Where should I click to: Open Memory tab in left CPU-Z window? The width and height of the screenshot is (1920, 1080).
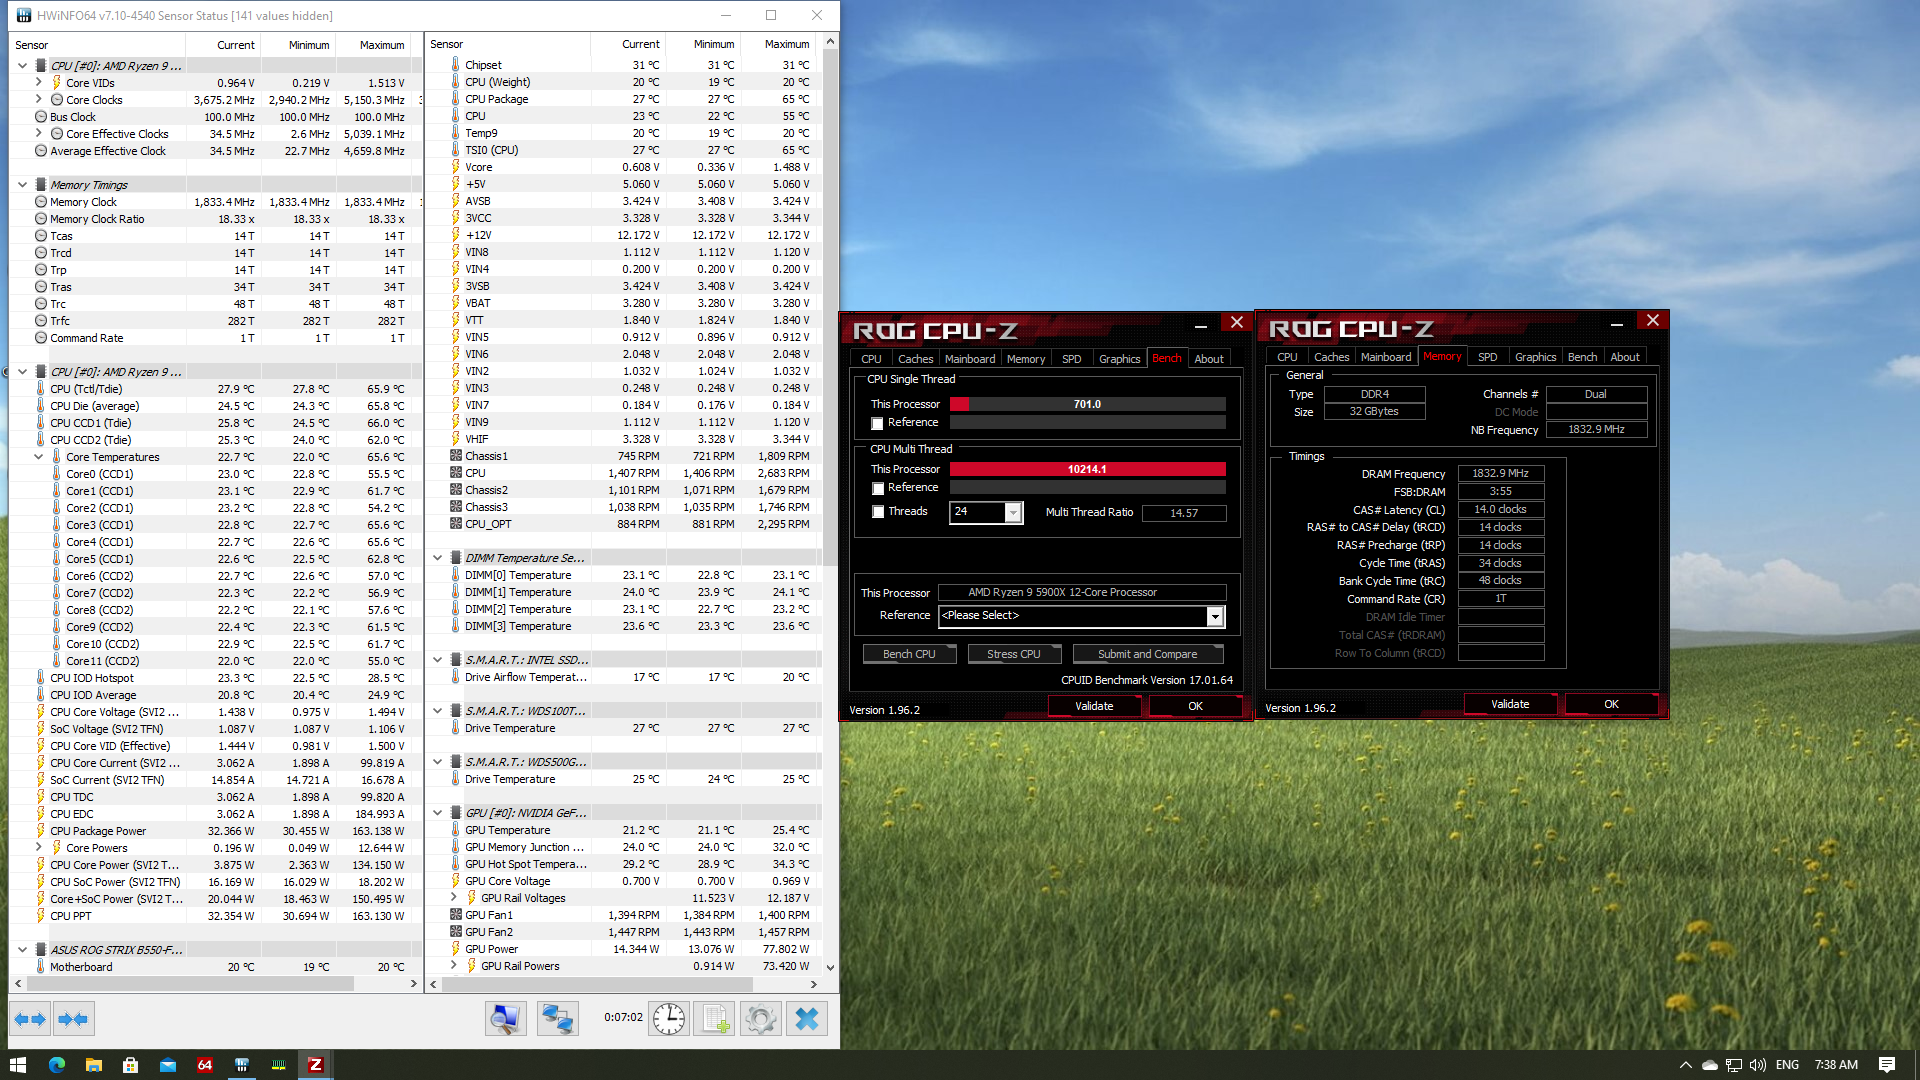coord(1026,359)
